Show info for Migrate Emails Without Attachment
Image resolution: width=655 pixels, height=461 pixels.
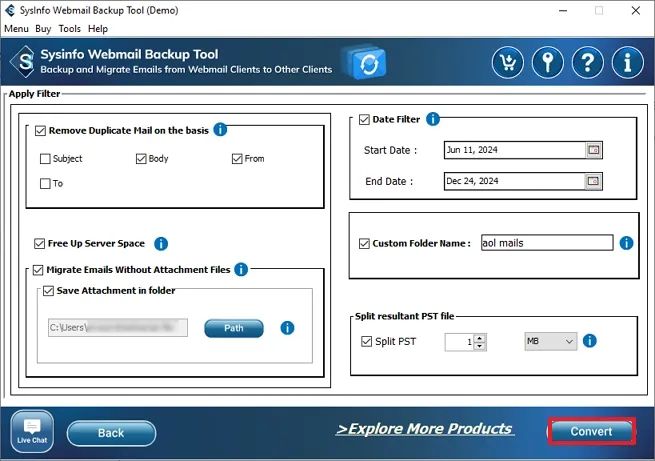point(241,269)
